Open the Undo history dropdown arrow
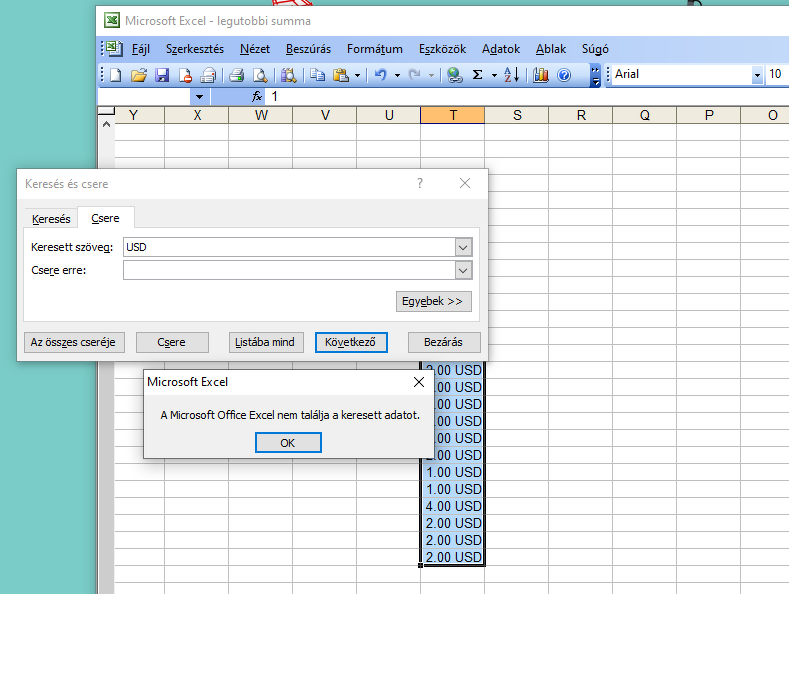Viewport: 804px width, 692px height. coord(397,76)
